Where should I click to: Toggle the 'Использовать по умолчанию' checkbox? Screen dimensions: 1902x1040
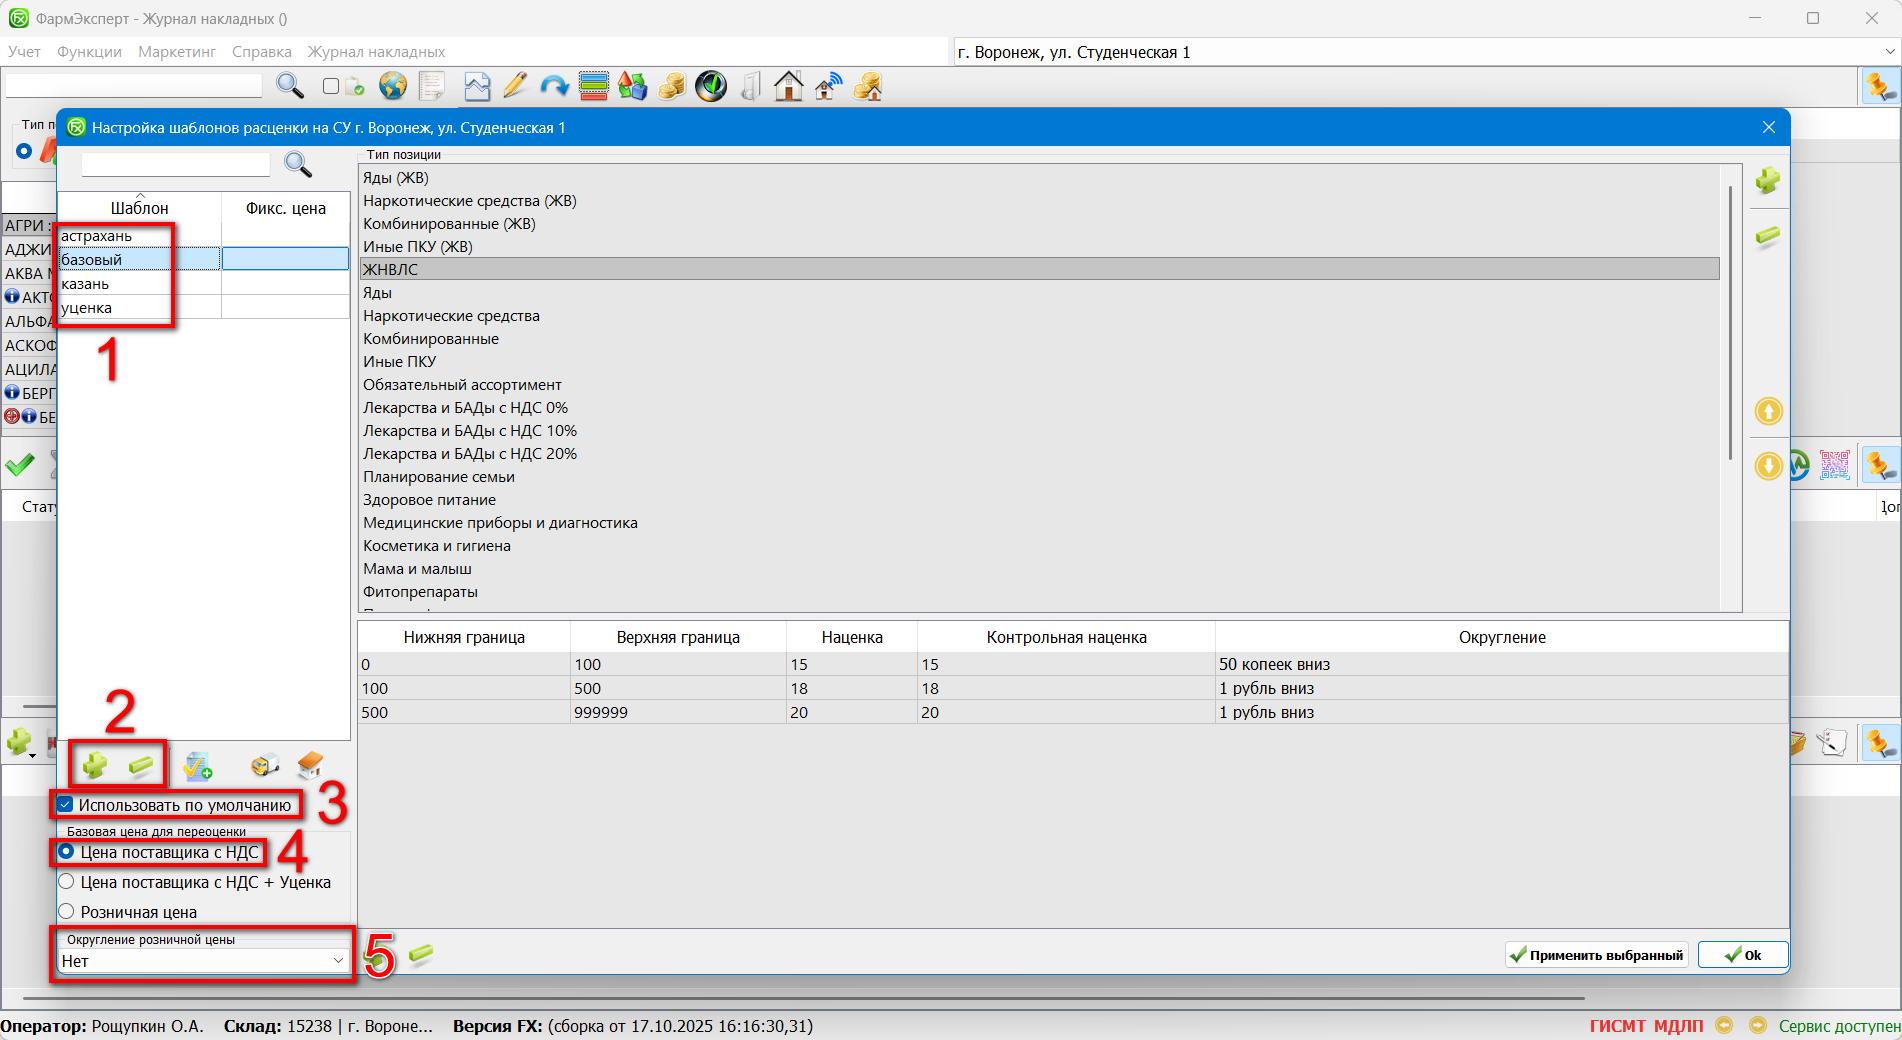66,805
